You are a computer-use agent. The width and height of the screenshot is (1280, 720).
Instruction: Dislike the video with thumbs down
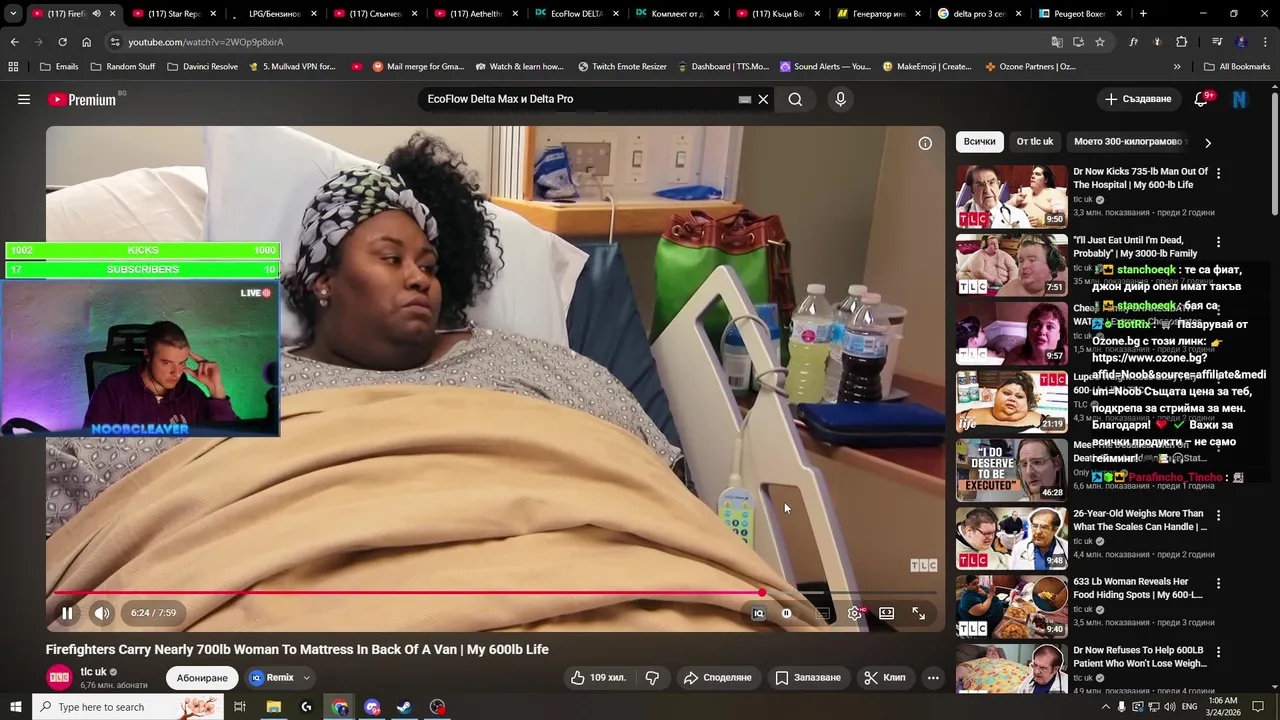coord(652,677)
